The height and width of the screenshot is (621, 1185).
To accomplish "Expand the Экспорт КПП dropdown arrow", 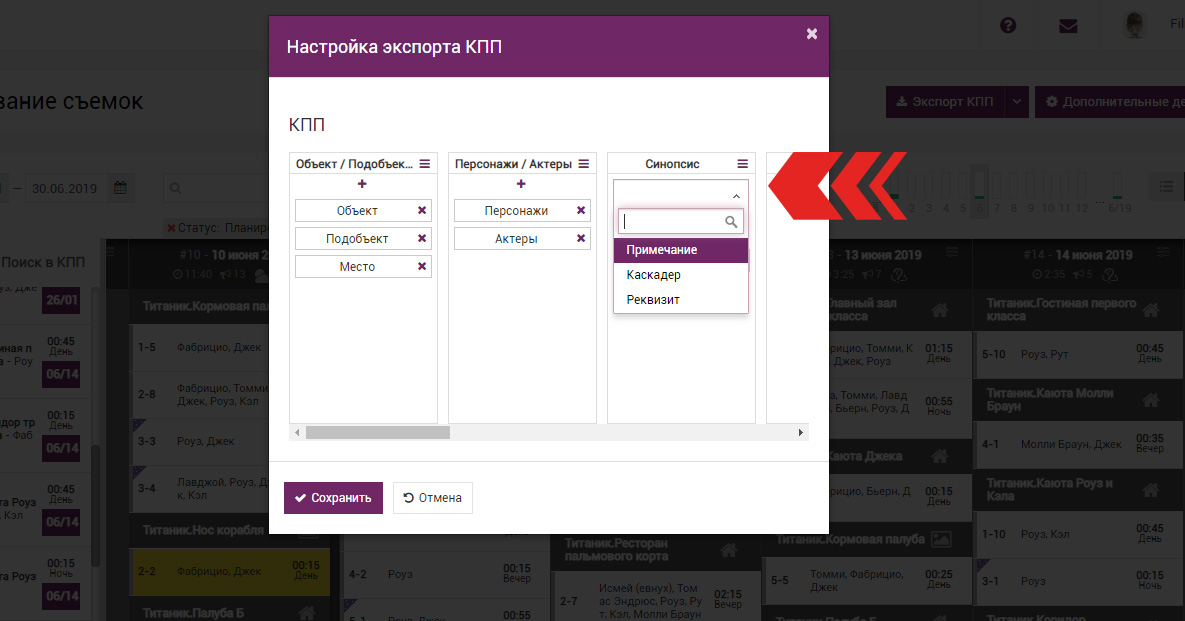I will (1017, 101).
